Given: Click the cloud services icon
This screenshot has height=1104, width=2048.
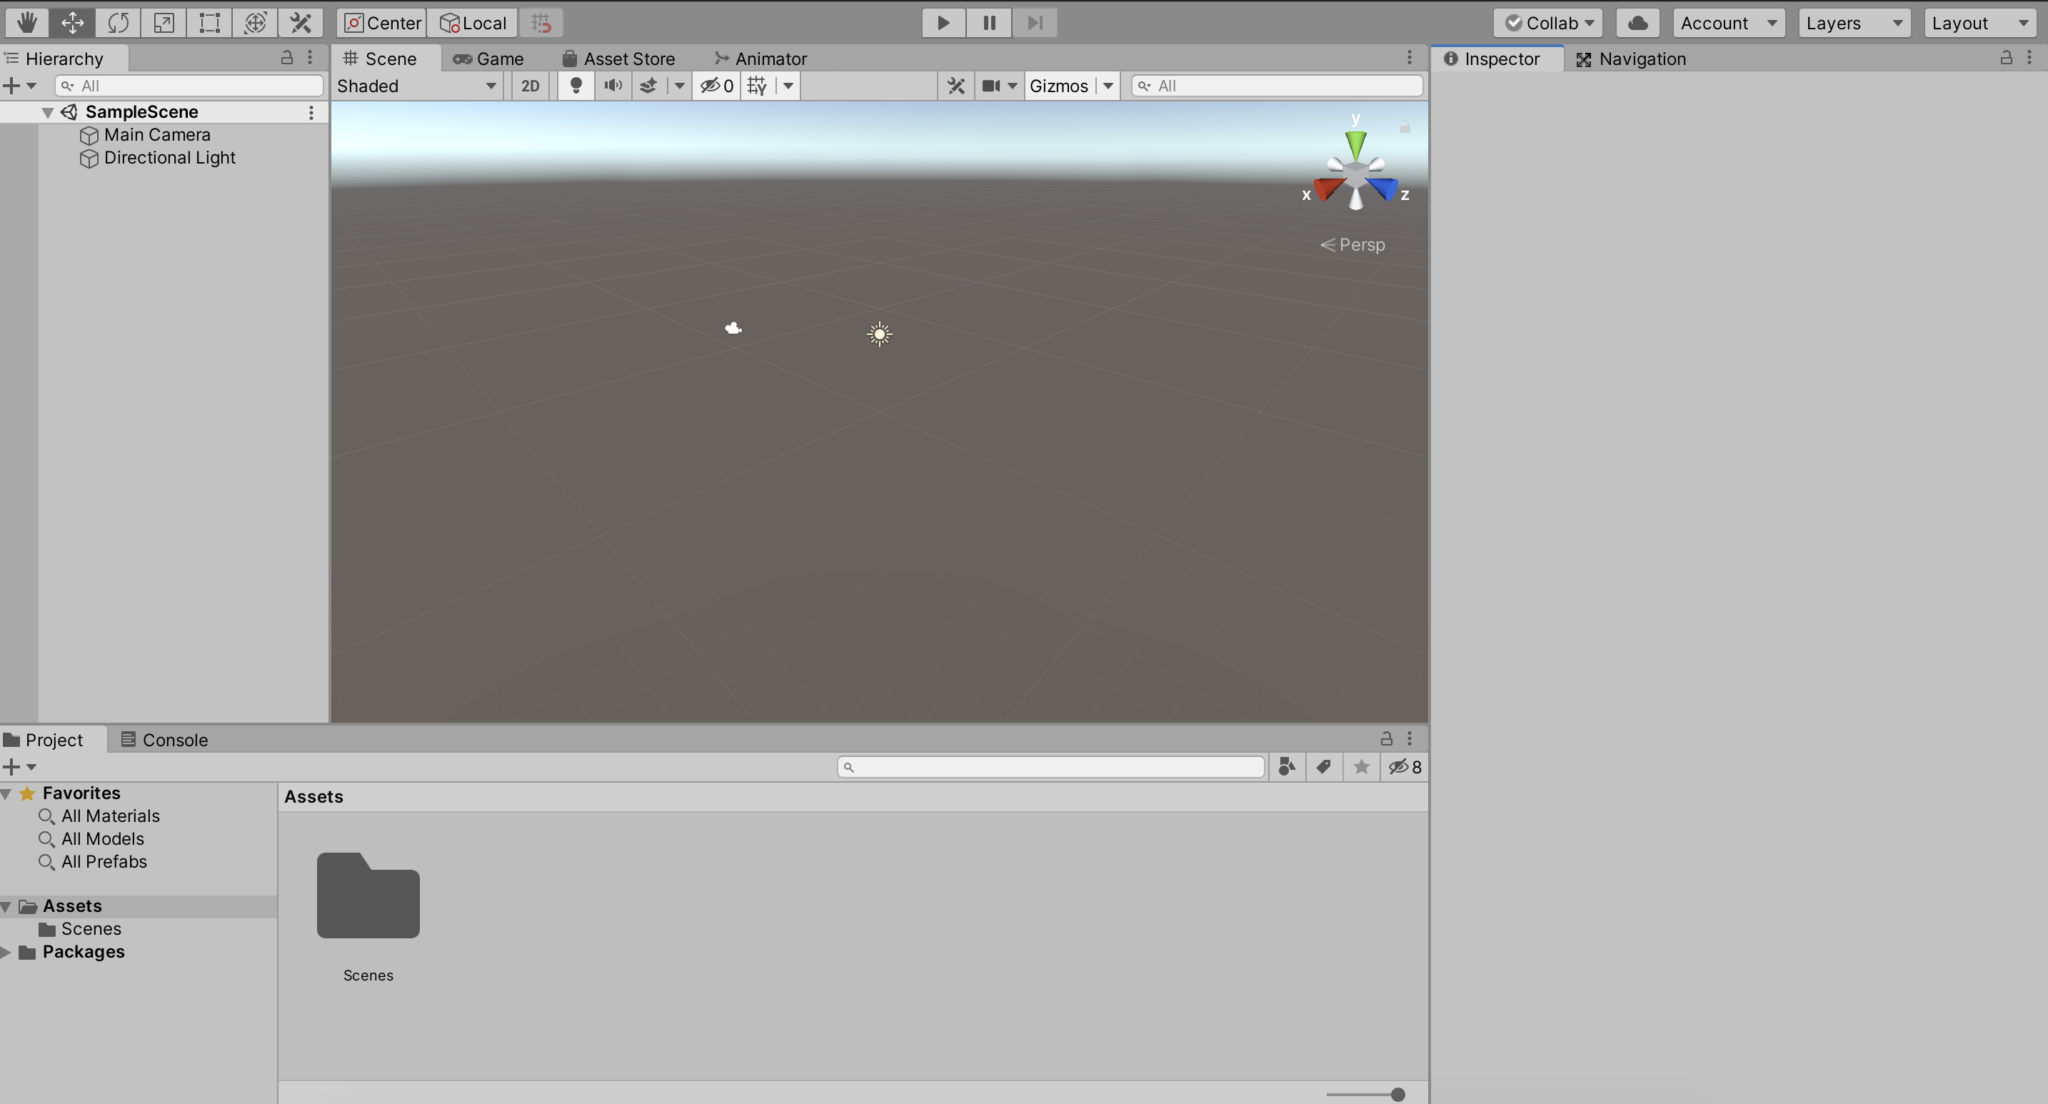Looking at the screenshot, I should tap(1637, 22).
